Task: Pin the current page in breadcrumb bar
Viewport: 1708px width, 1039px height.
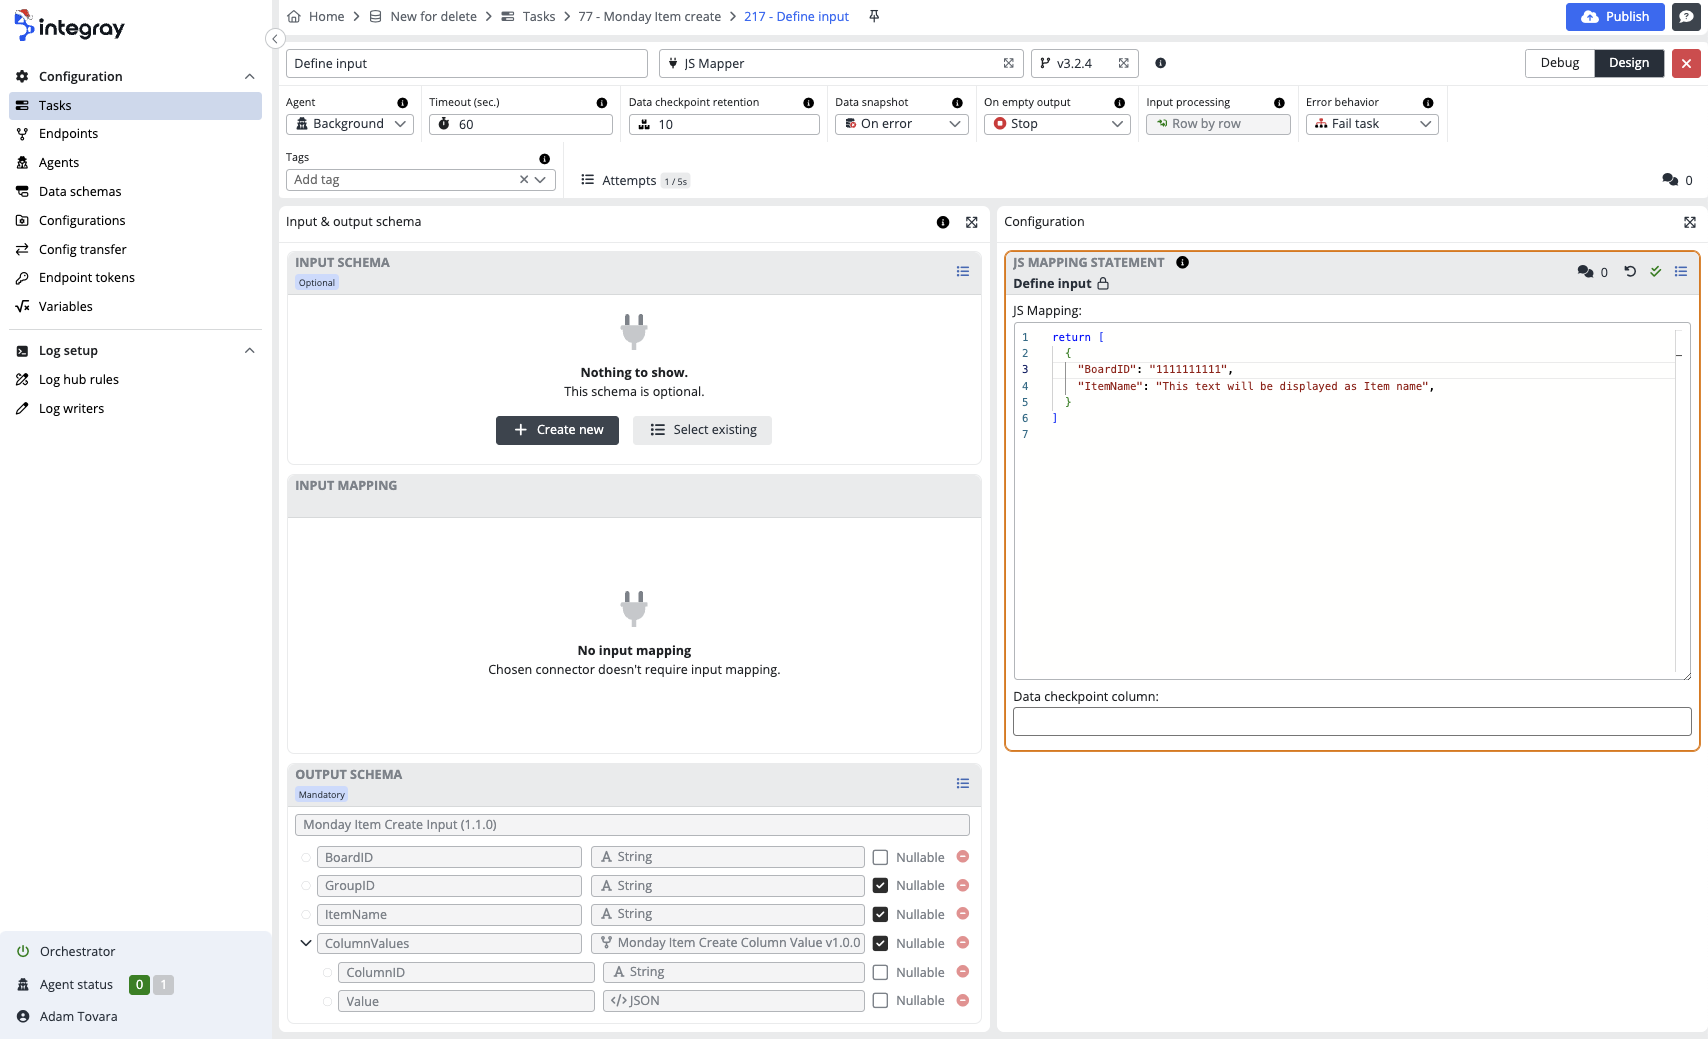Action: pyautogui.click(x=874, y=16)
